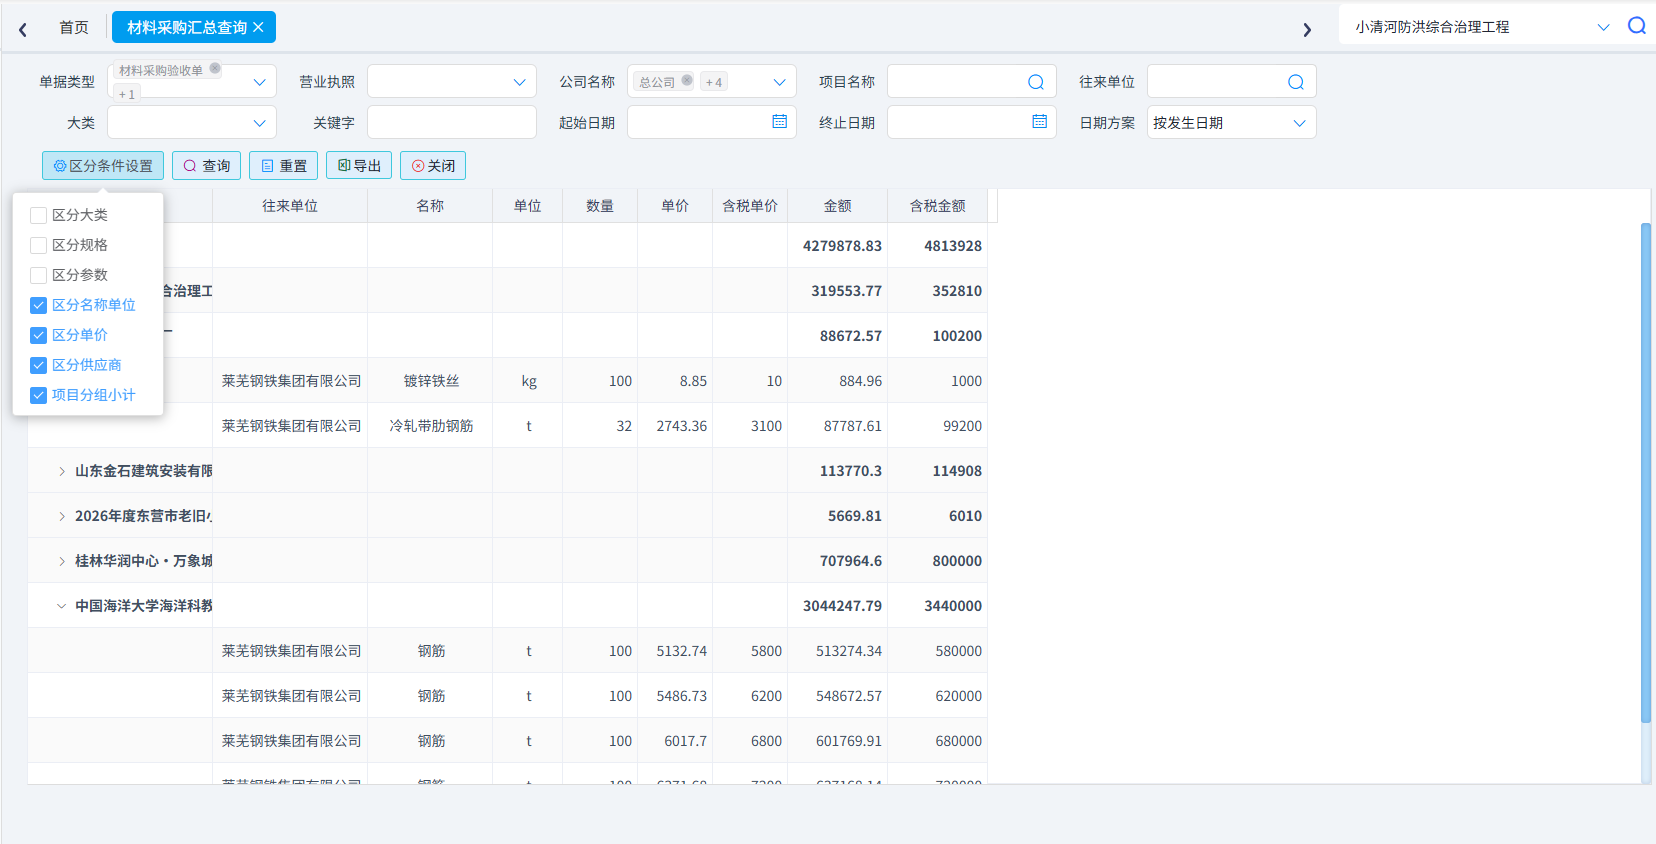Image resolution: width=1656 pixels, height=844 pixels.
Task: Disable 区分供应商 option
Action: [x=39, y=365]
